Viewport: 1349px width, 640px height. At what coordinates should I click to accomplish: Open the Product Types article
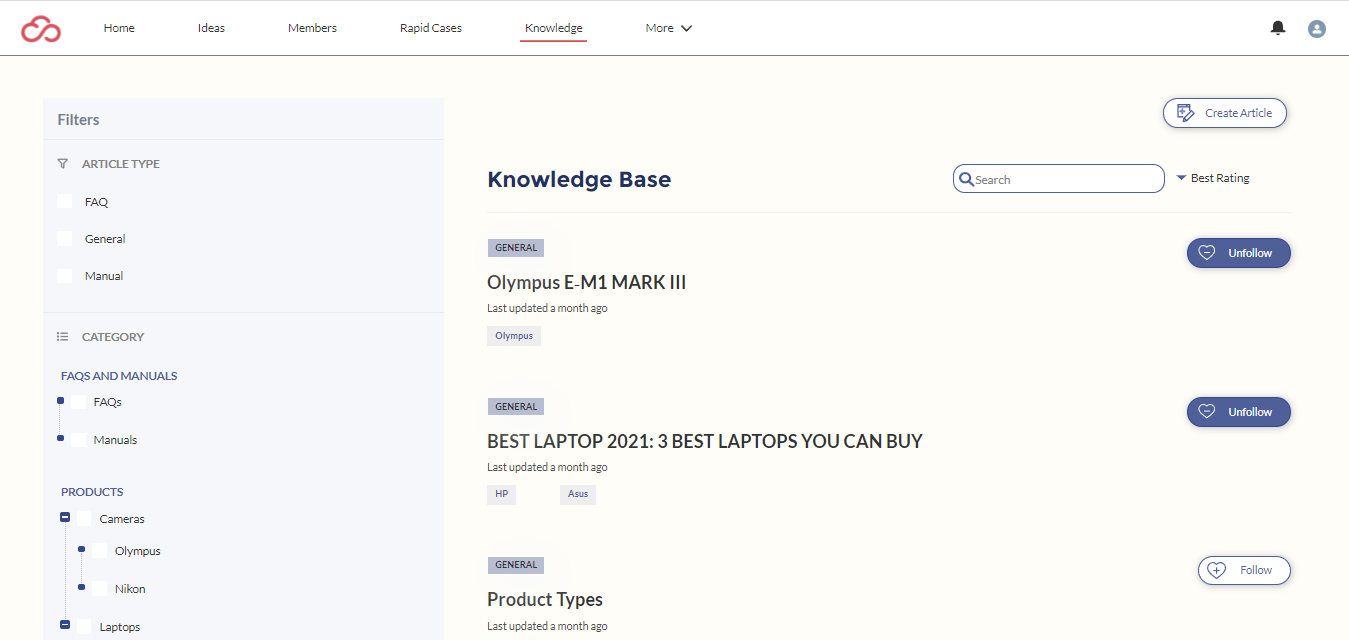(545, 600)
